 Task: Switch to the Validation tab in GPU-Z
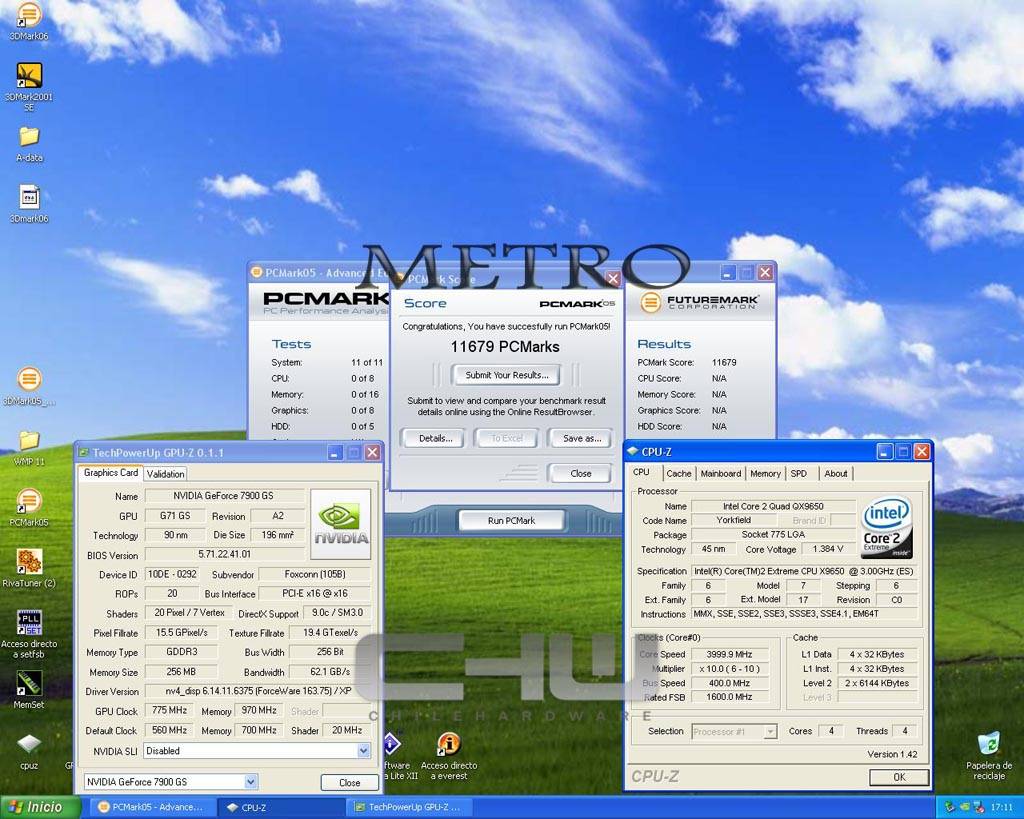165,474
